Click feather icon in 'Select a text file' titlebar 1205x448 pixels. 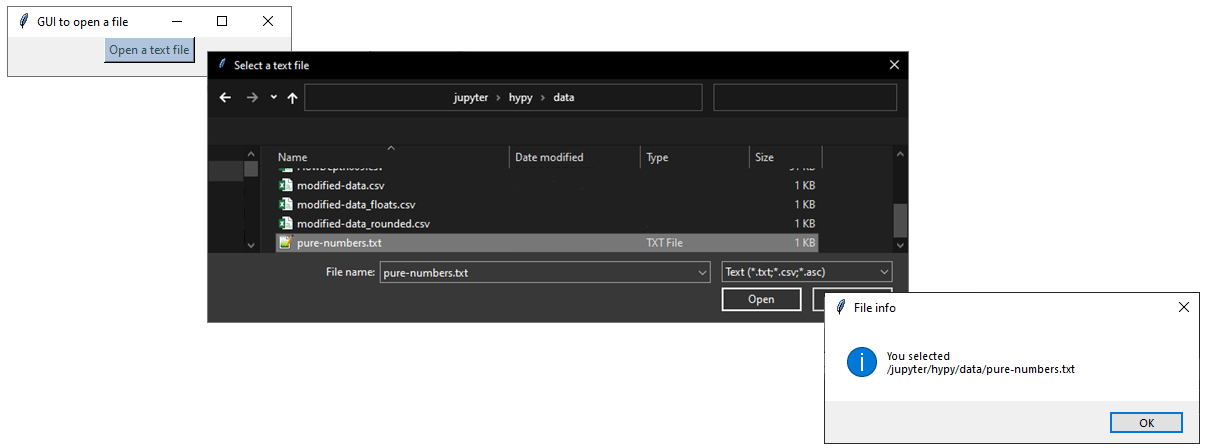coord(223,65)
